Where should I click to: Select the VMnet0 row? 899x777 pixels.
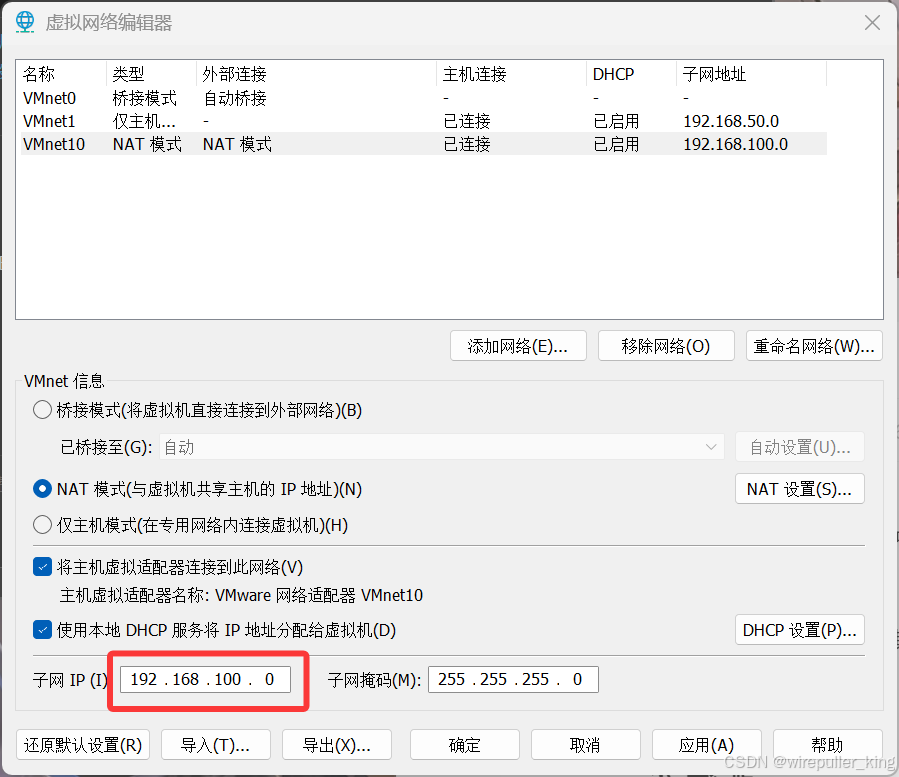point(424,98)
